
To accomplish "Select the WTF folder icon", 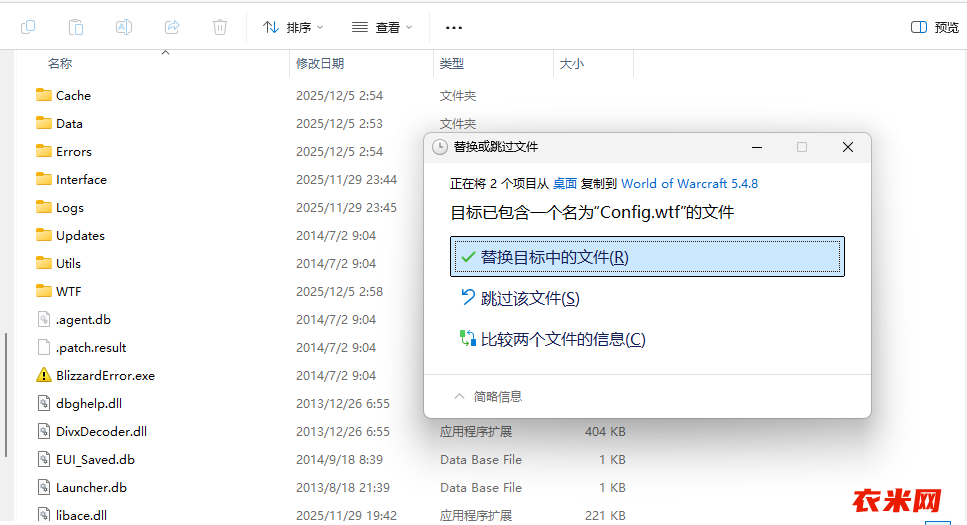I will point(43,292).
